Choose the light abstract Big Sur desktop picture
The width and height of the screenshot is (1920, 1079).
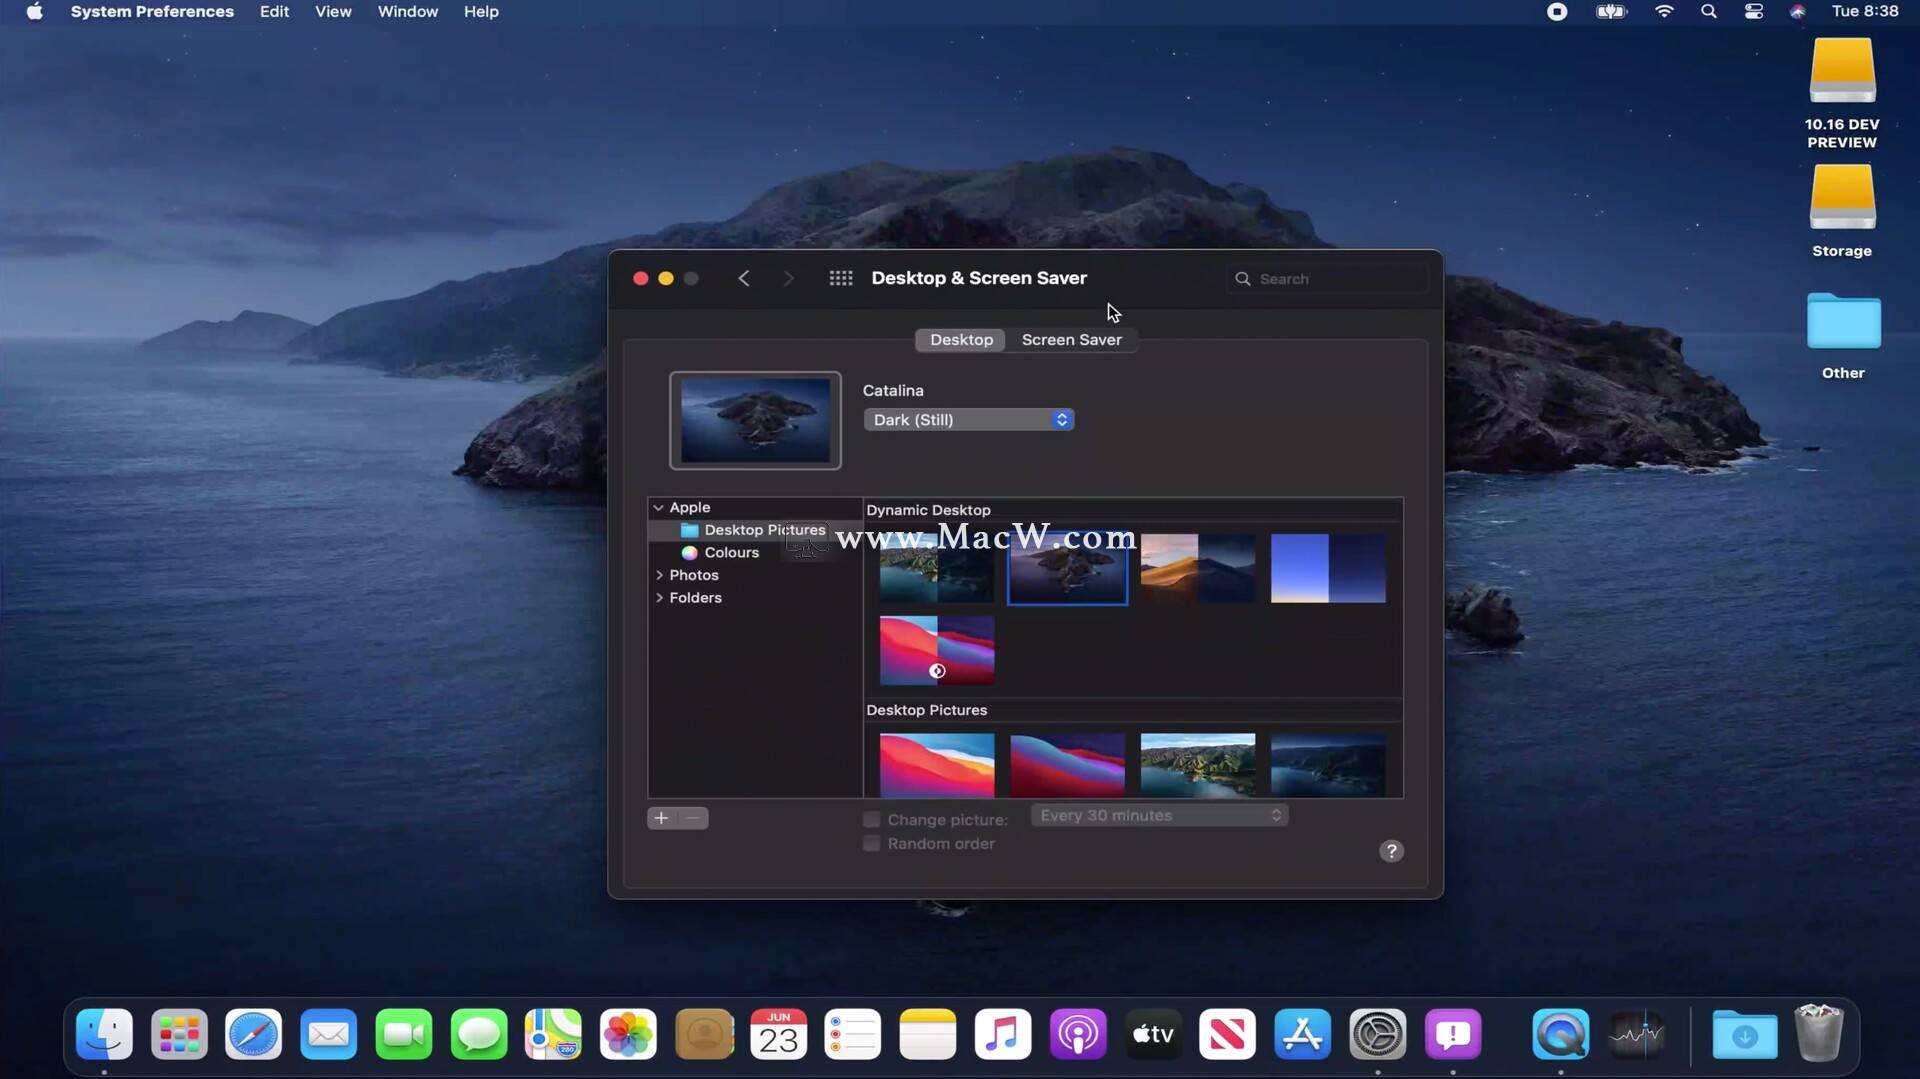tap(937, 765)
